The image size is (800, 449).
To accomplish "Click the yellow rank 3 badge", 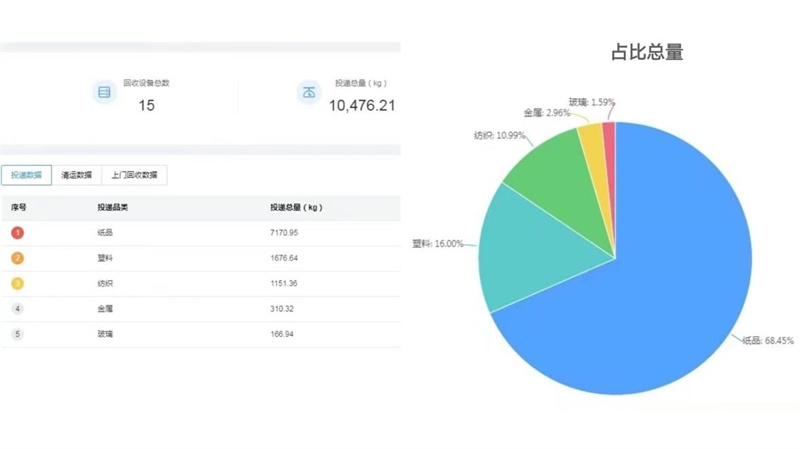I will (17, 283).
